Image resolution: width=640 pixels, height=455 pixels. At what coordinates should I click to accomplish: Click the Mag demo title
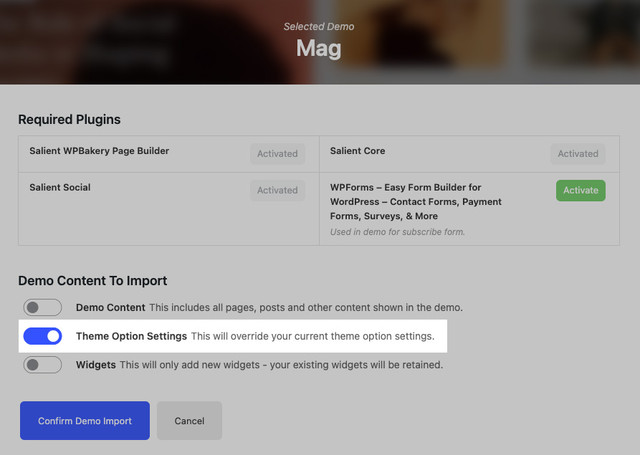tap(319, 48)
